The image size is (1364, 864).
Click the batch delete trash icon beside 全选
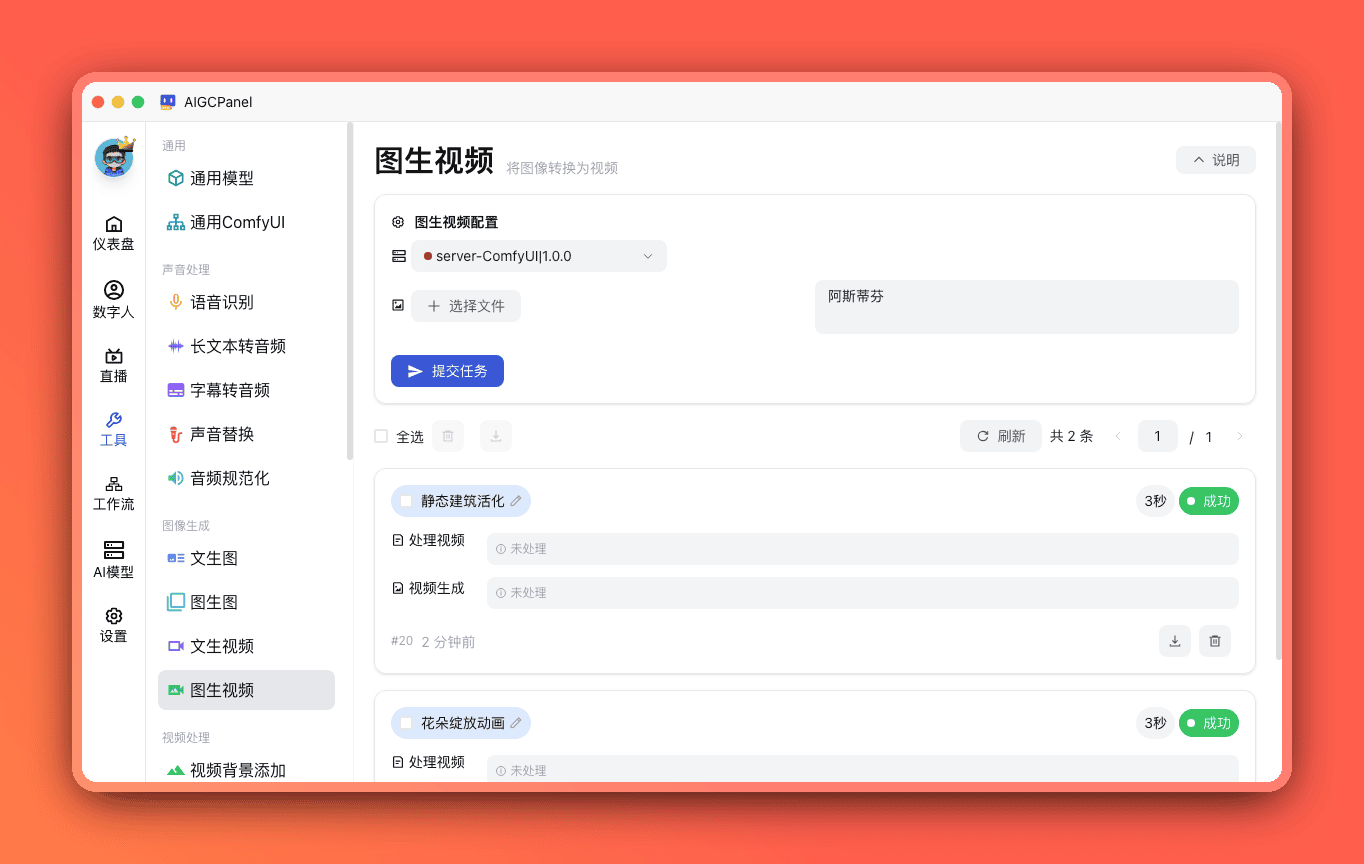tap(448, 436)
